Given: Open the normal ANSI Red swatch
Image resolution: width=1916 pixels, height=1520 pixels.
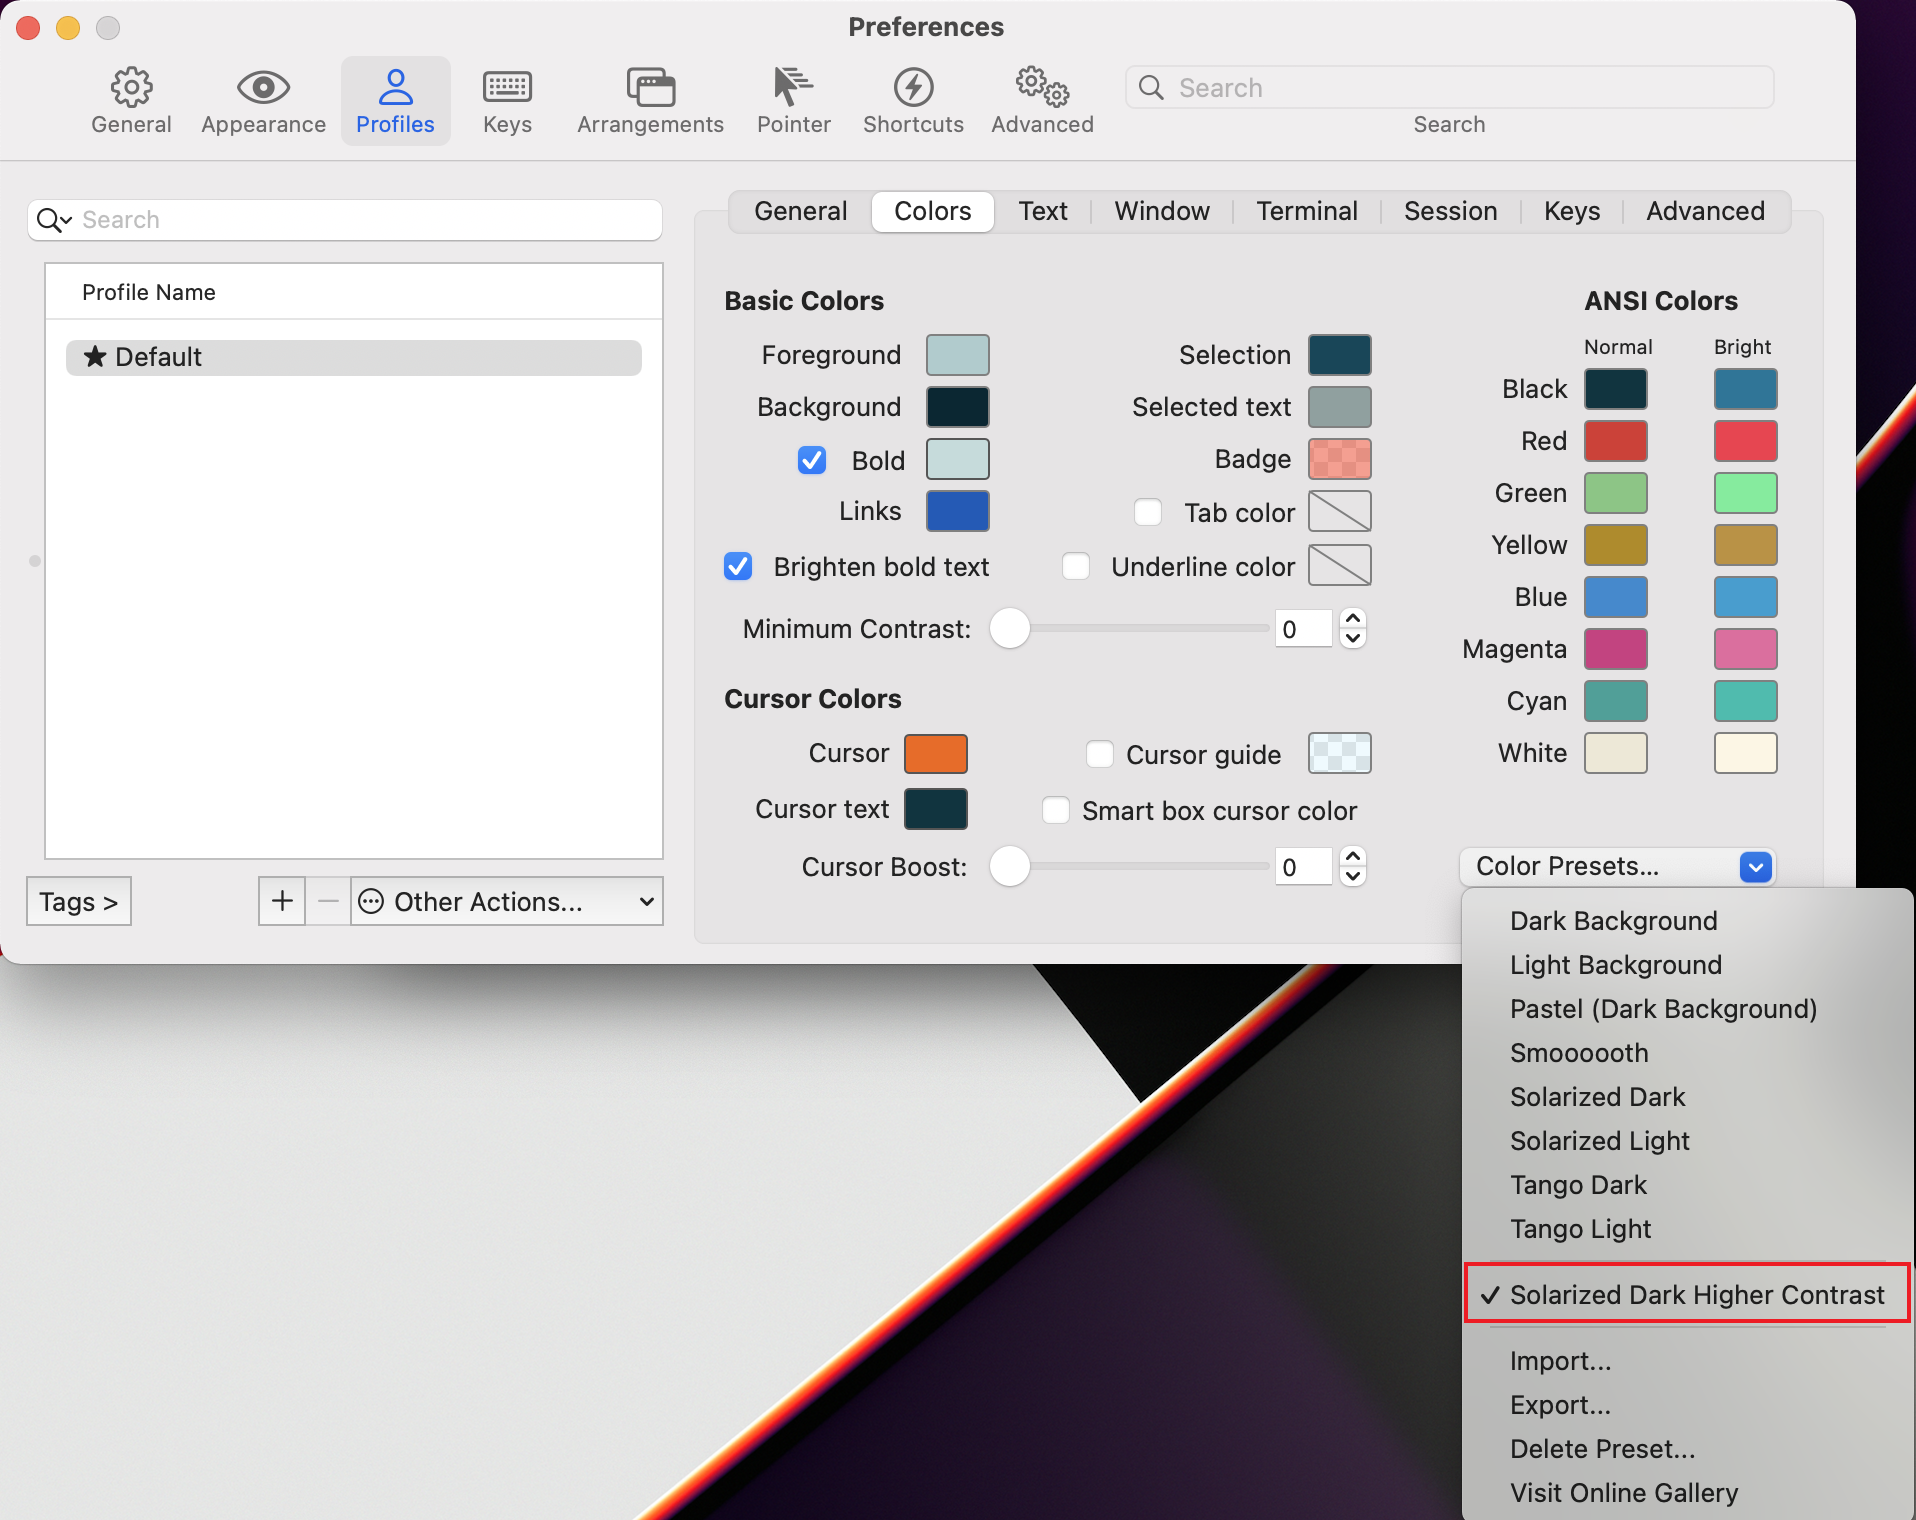Looking at the screenshot, I should point(1615,441).
